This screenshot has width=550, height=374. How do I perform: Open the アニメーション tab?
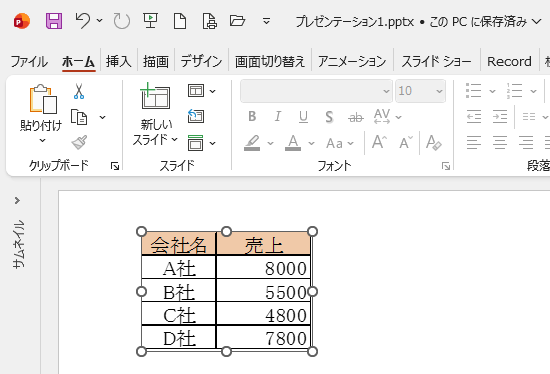click(352, 61)
